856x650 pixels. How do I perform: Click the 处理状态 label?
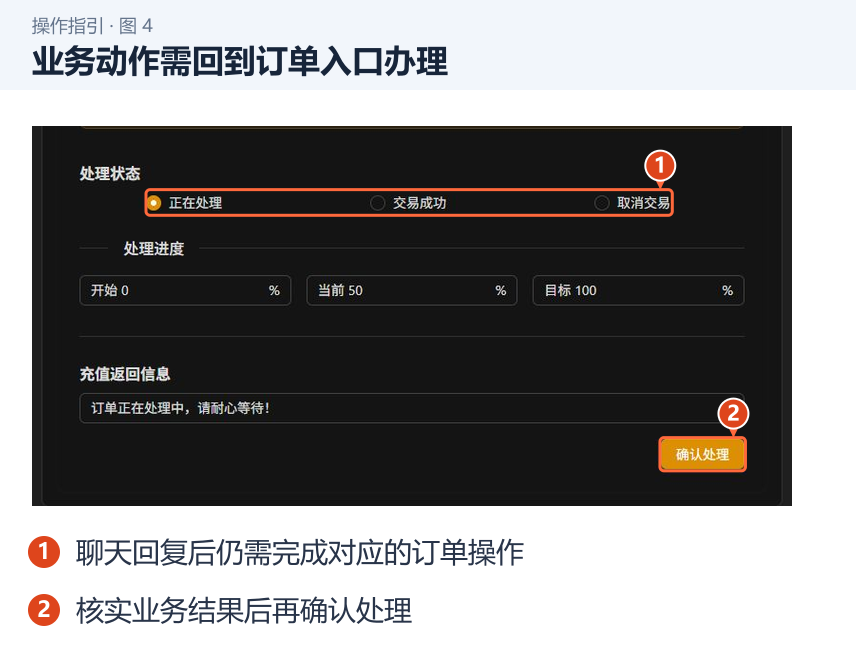click(110, 174)
